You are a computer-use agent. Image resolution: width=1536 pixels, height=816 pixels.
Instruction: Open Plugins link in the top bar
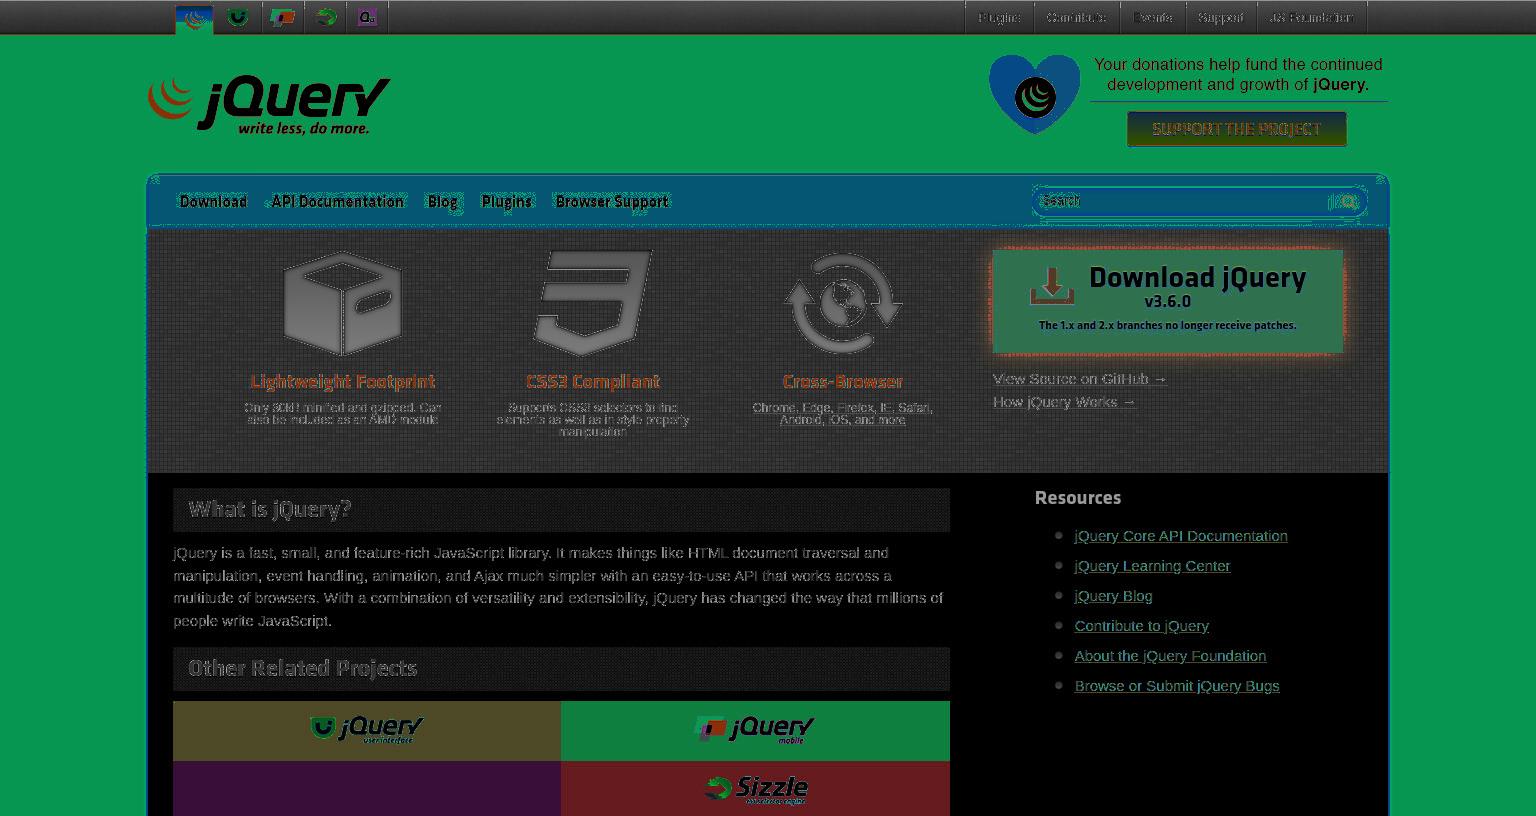coord(999,18)
